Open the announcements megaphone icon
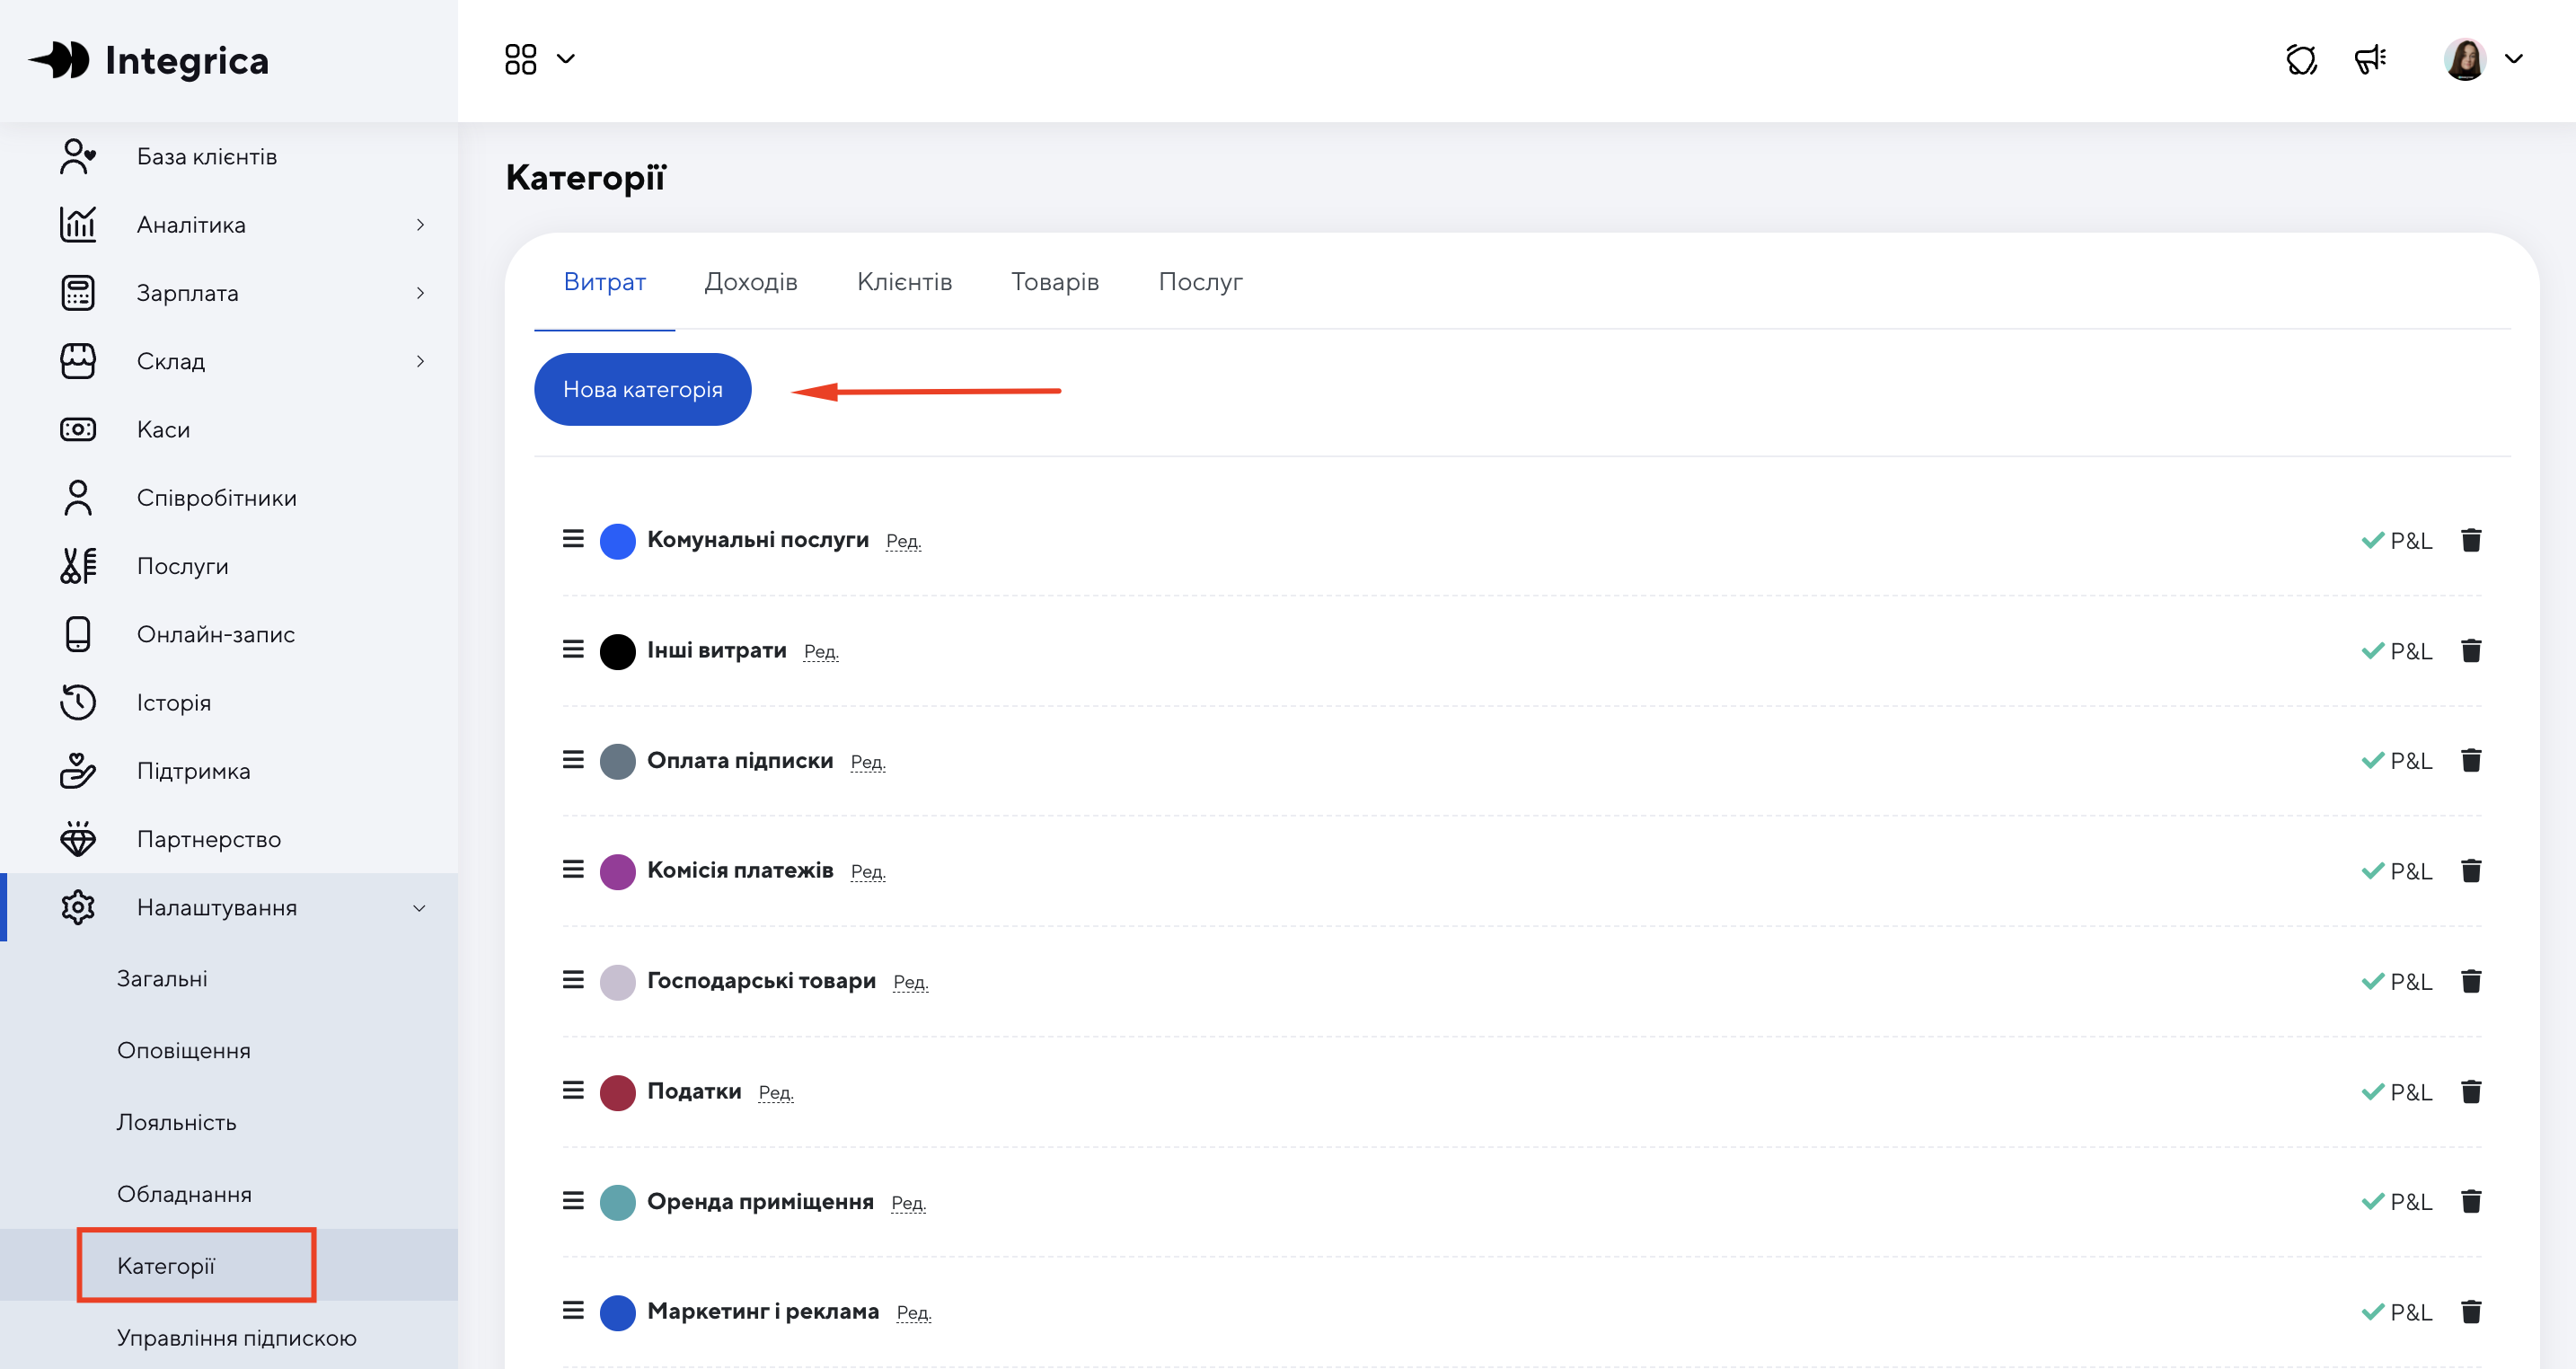Viewport: 2576px width, 1369px height. point(2369,60)
